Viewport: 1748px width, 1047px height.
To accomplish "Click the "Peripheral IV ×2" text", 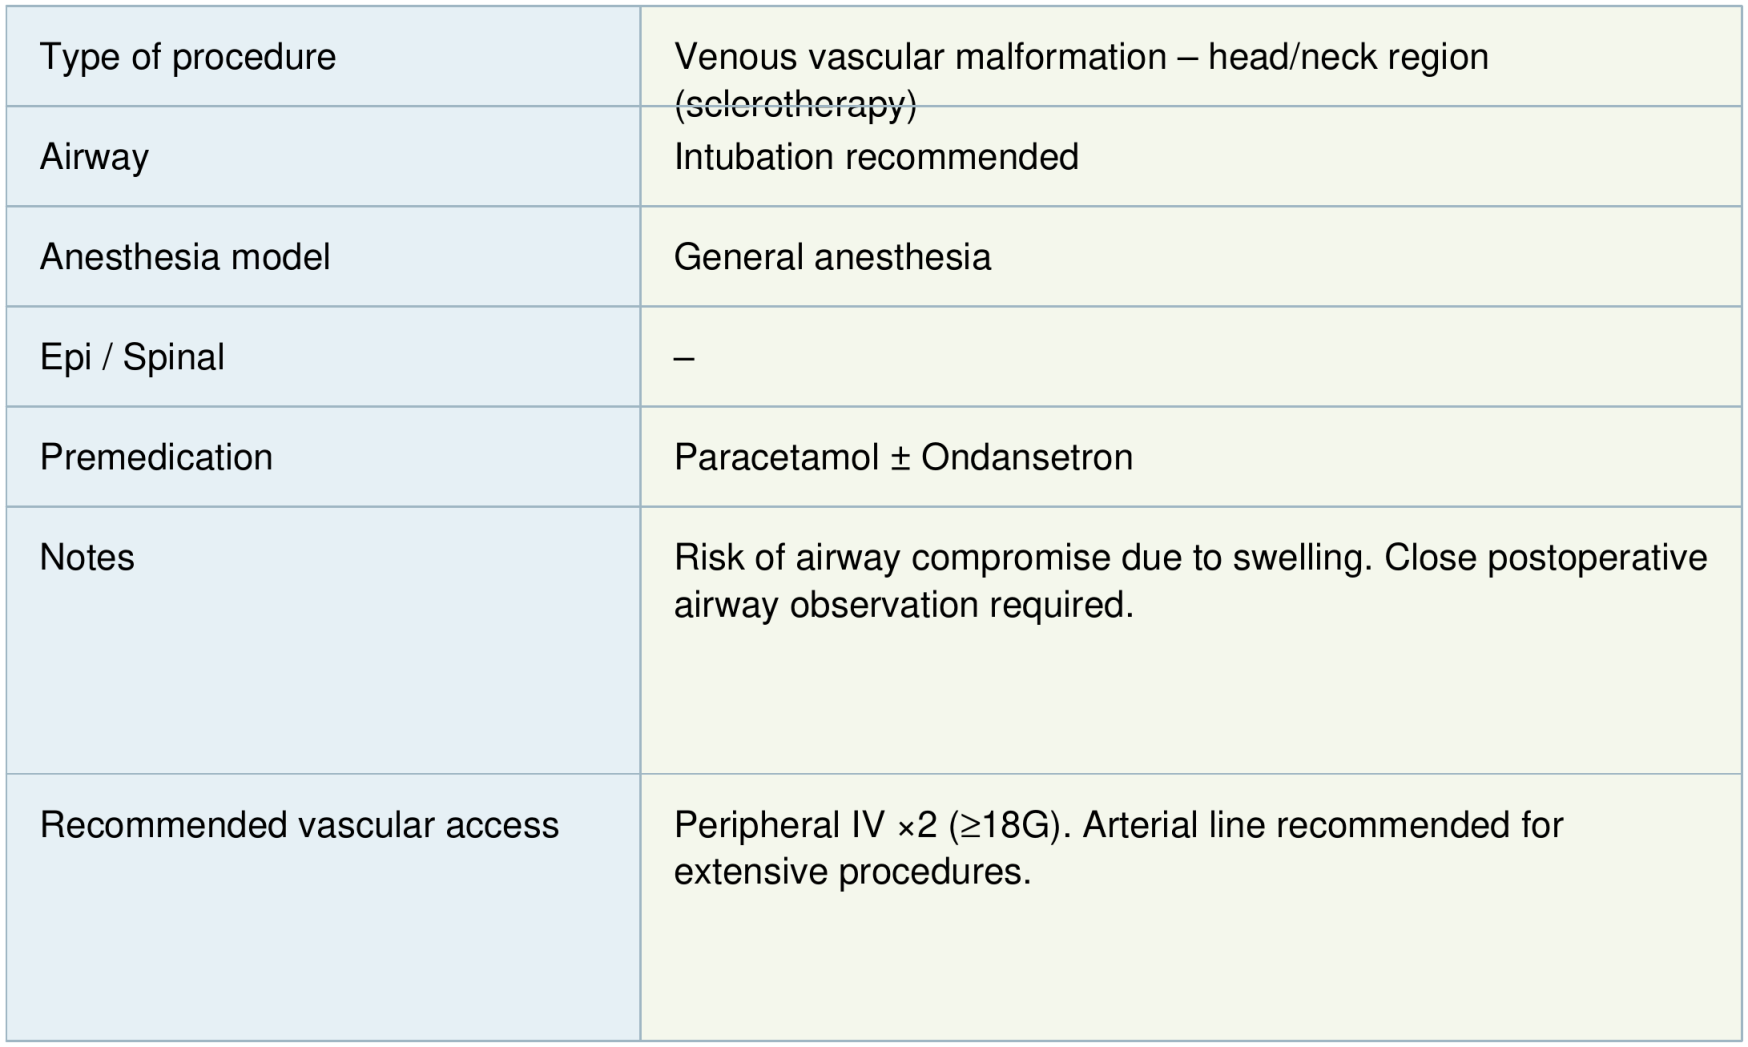I will pyautogui.click(x=805, y=825).
